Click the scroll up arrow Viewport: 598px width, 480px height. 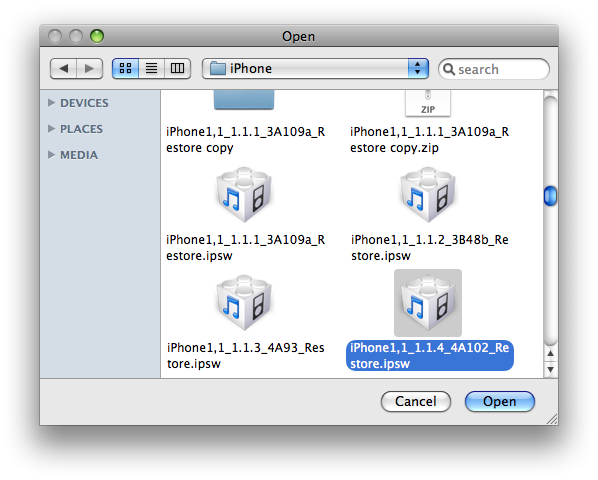550,353
